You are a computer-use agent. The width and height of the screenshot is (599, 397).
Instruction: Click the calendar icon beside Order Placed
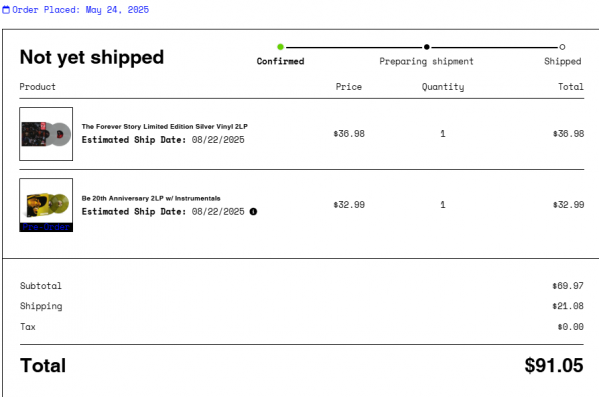[6, 10]
